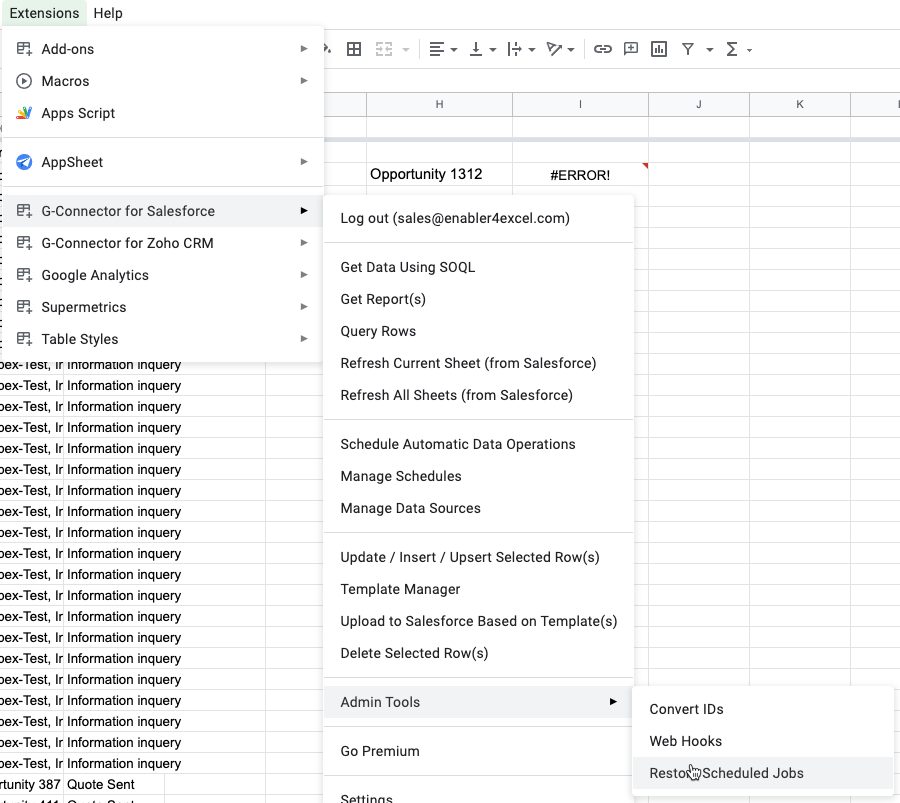Screen dimensions: 900x803
Task: Select Quote Sent cell in Opportunity 387 row
Action: point(114,785)
